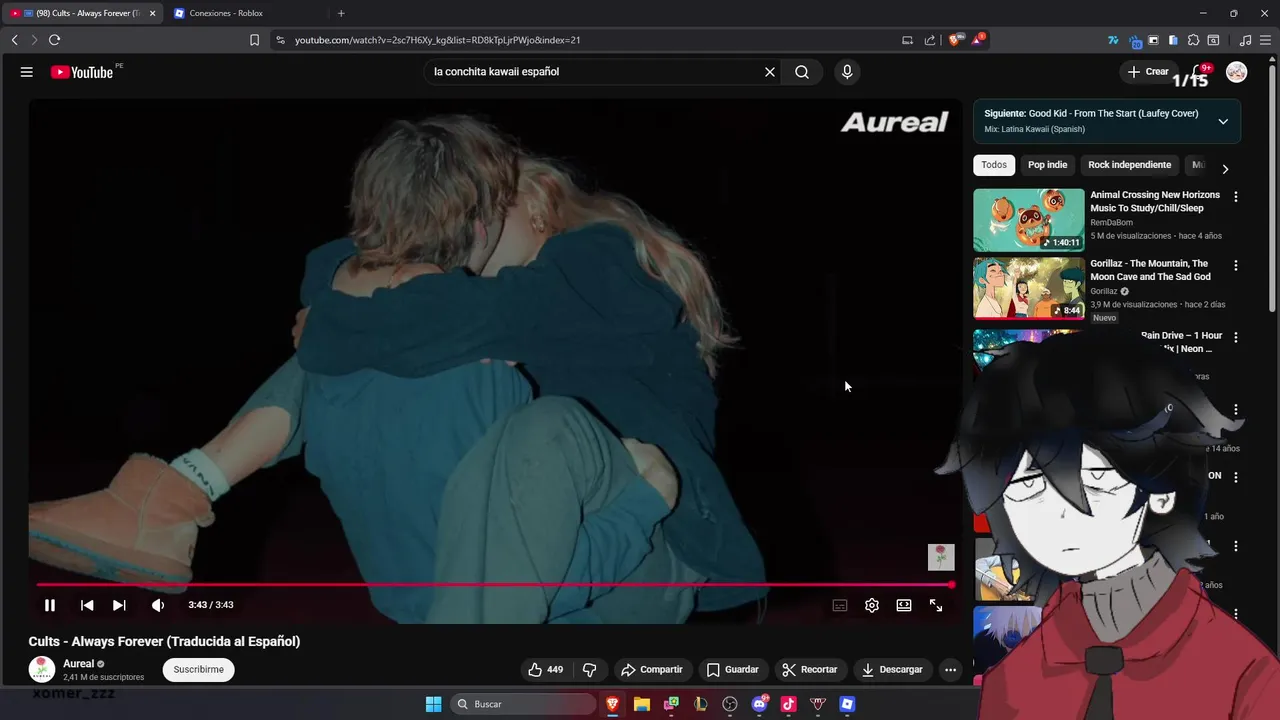The width and height of the screenshot is (1280, 720).
Task: Show more filter chips with the arrow
Action: pyautogui.click(x=1225, y=169)
